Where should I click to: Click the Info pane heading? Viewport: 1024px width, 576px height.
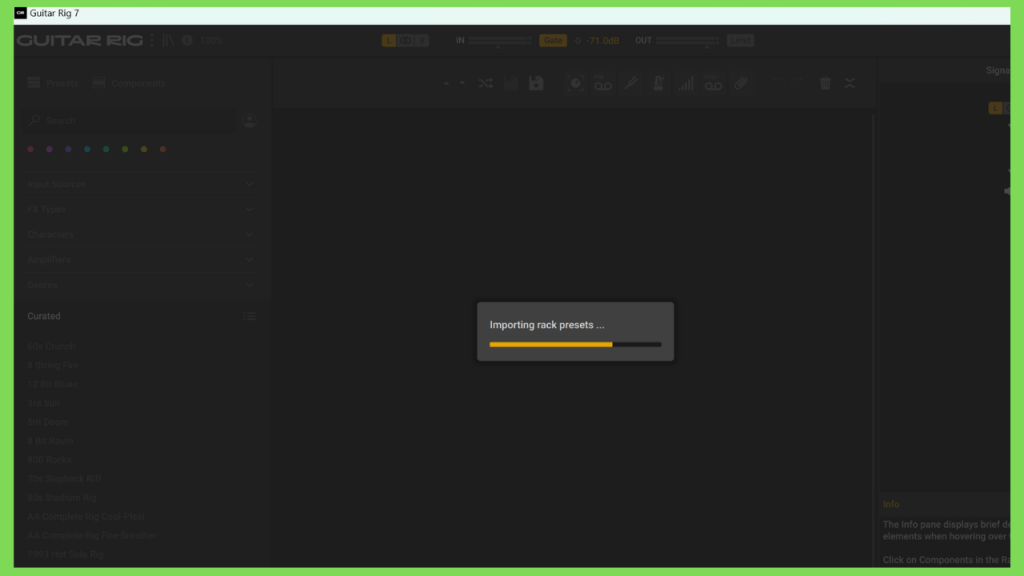[891, 505]
